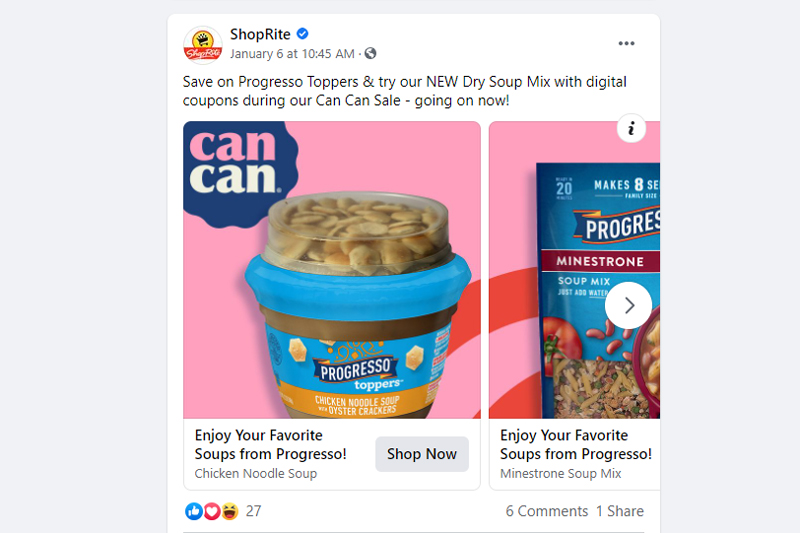This screenshot has width=800, height=533.
Task: Open the 27 reactions count
Action: click(x=254, y=511)
